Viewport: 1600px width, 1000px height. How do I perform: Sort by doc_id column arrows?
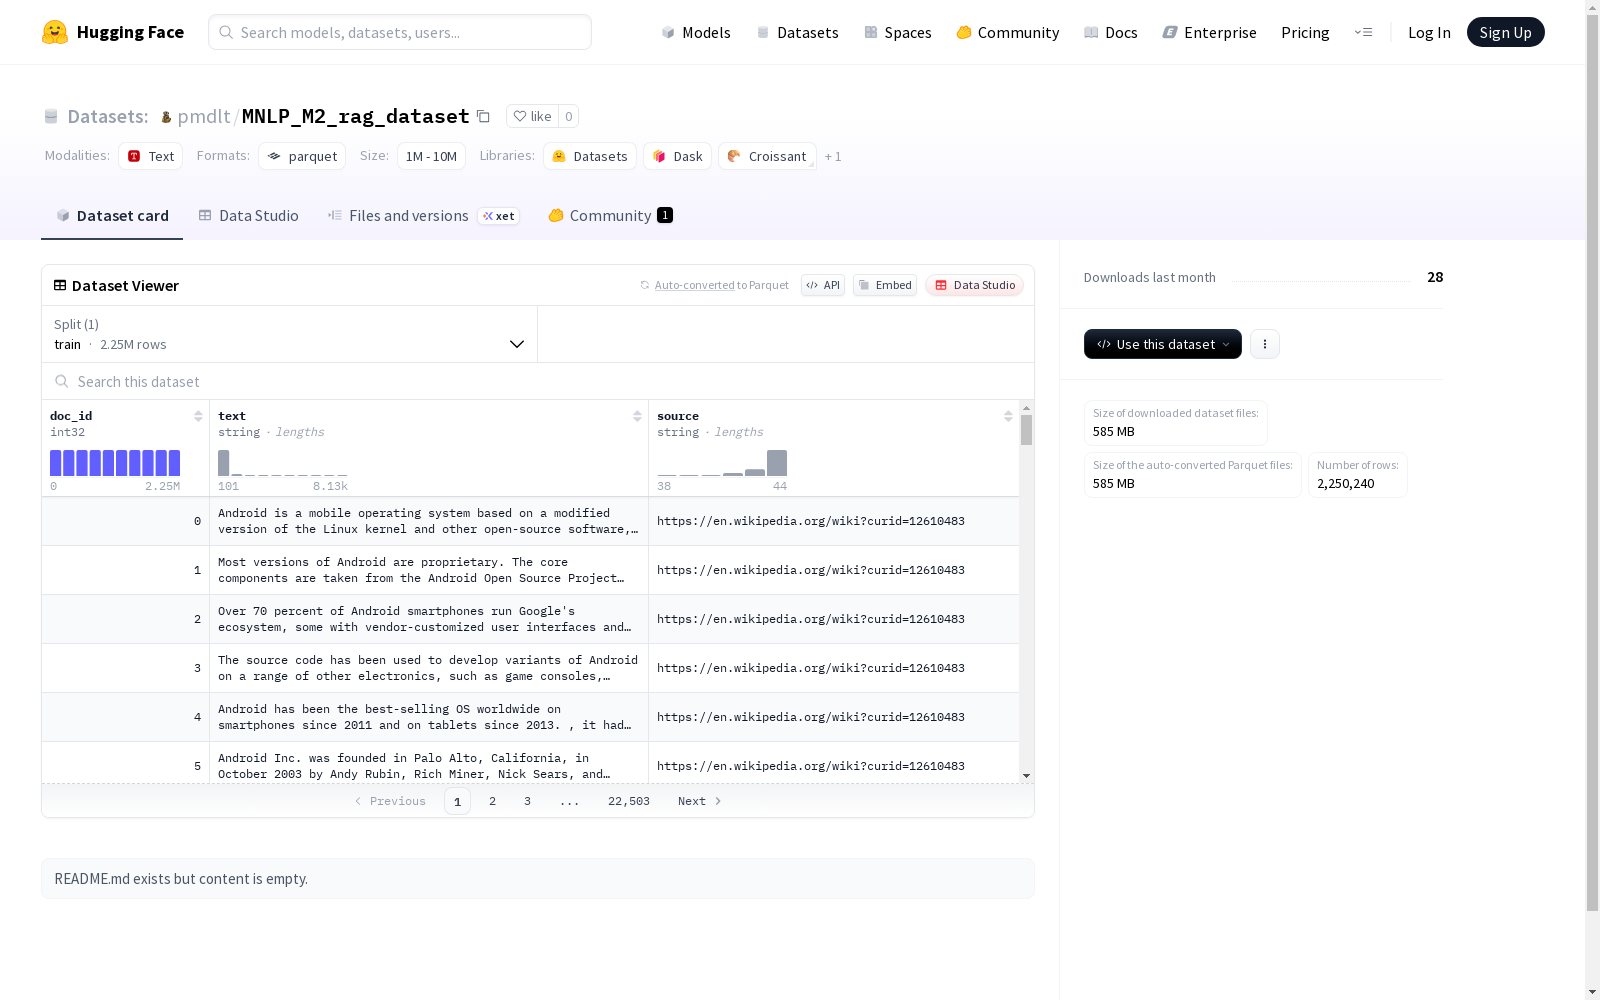(x=198, y=416)
